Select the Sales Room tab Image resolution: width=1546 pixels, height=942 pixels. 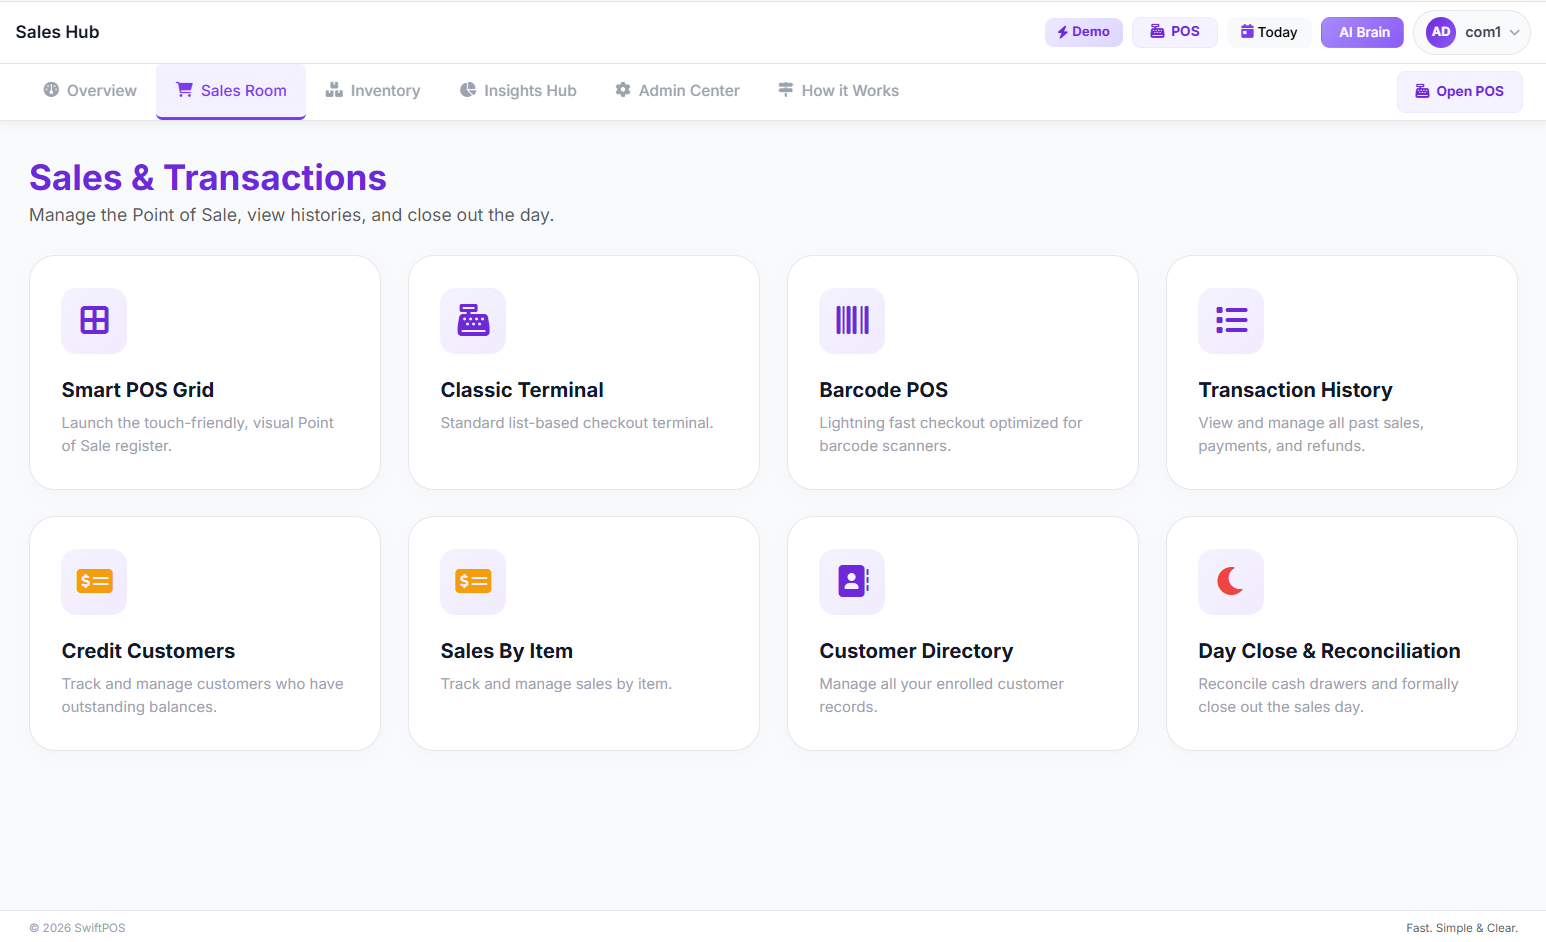click(231, 91)
